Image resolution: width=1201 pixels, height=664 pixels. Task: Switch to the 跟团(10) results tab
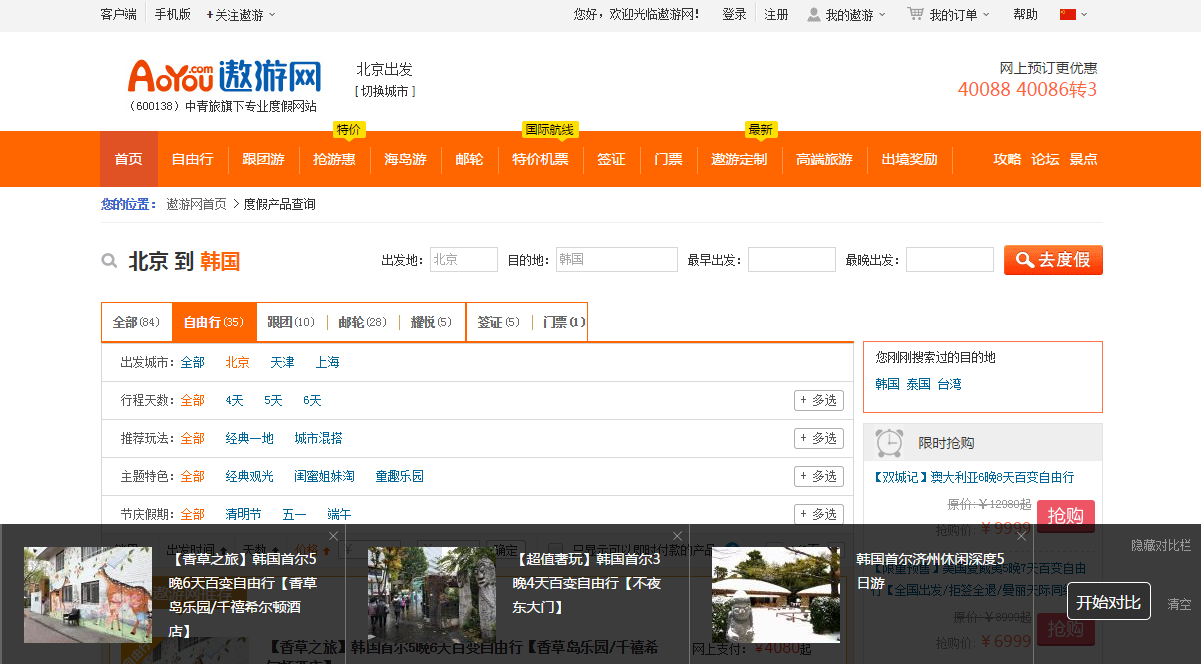(x=291, y=322)
